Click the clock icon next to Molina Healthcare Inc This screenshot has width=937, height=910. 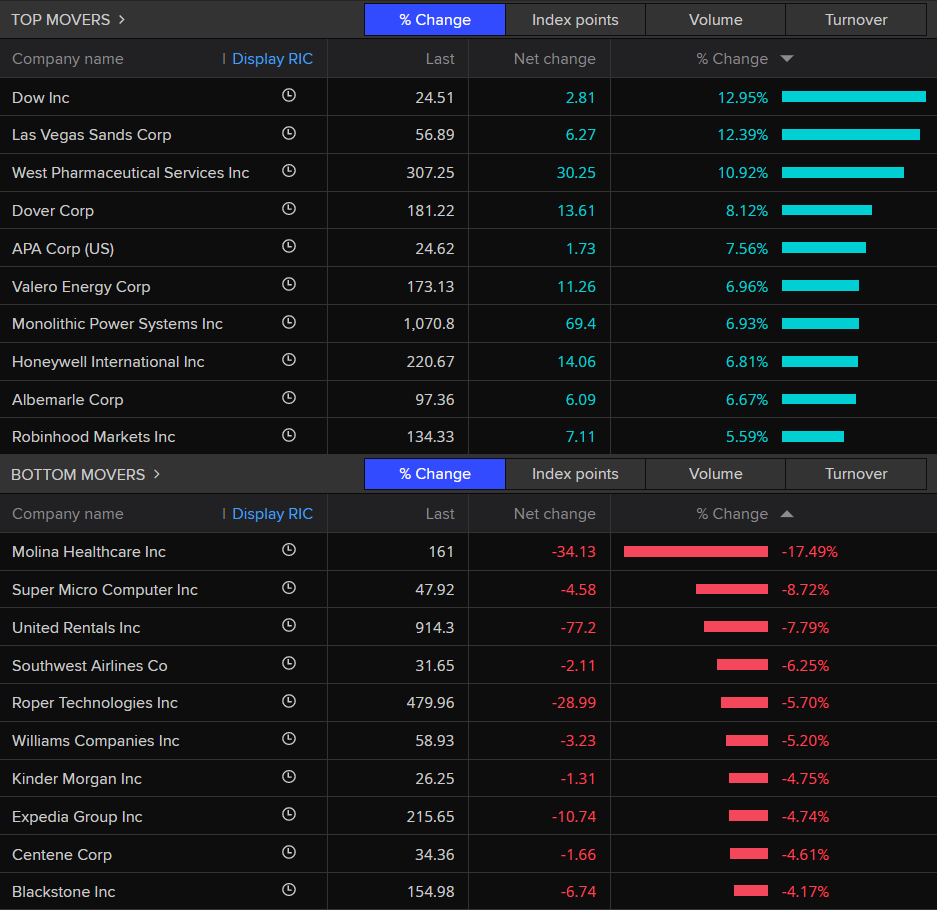coord(289,551)
